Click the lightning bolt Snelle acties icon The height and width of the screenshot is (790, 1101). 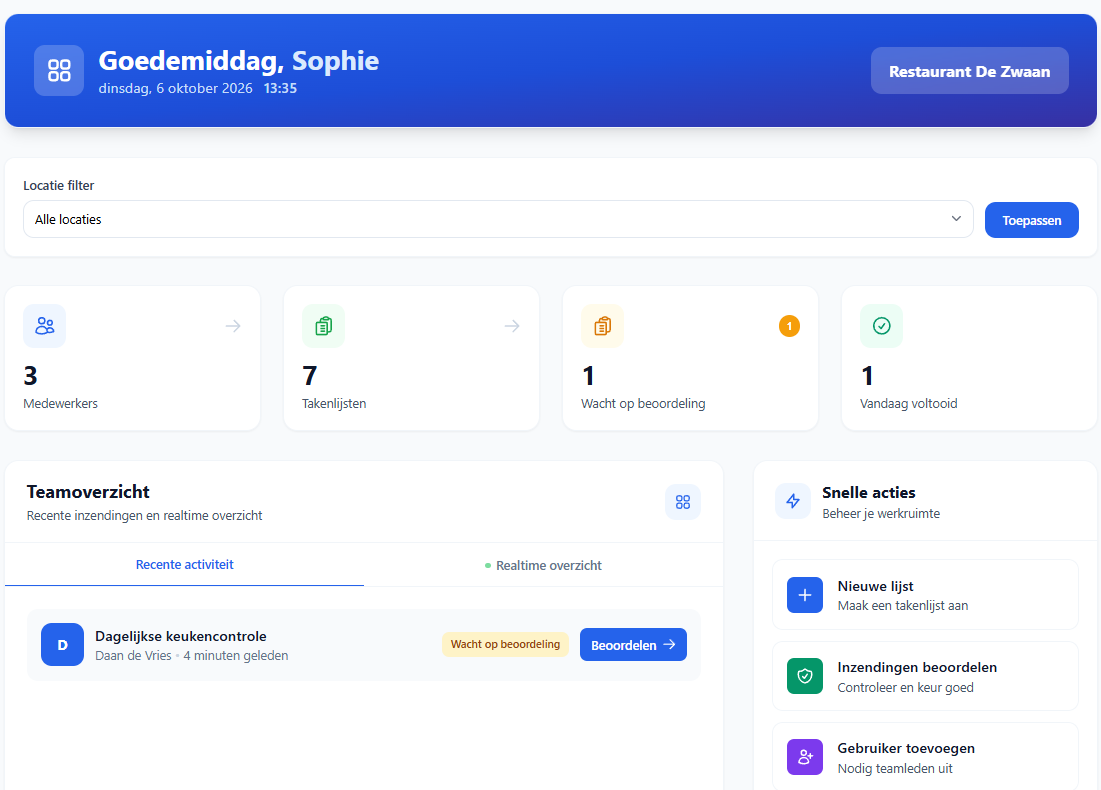[793, 501]
